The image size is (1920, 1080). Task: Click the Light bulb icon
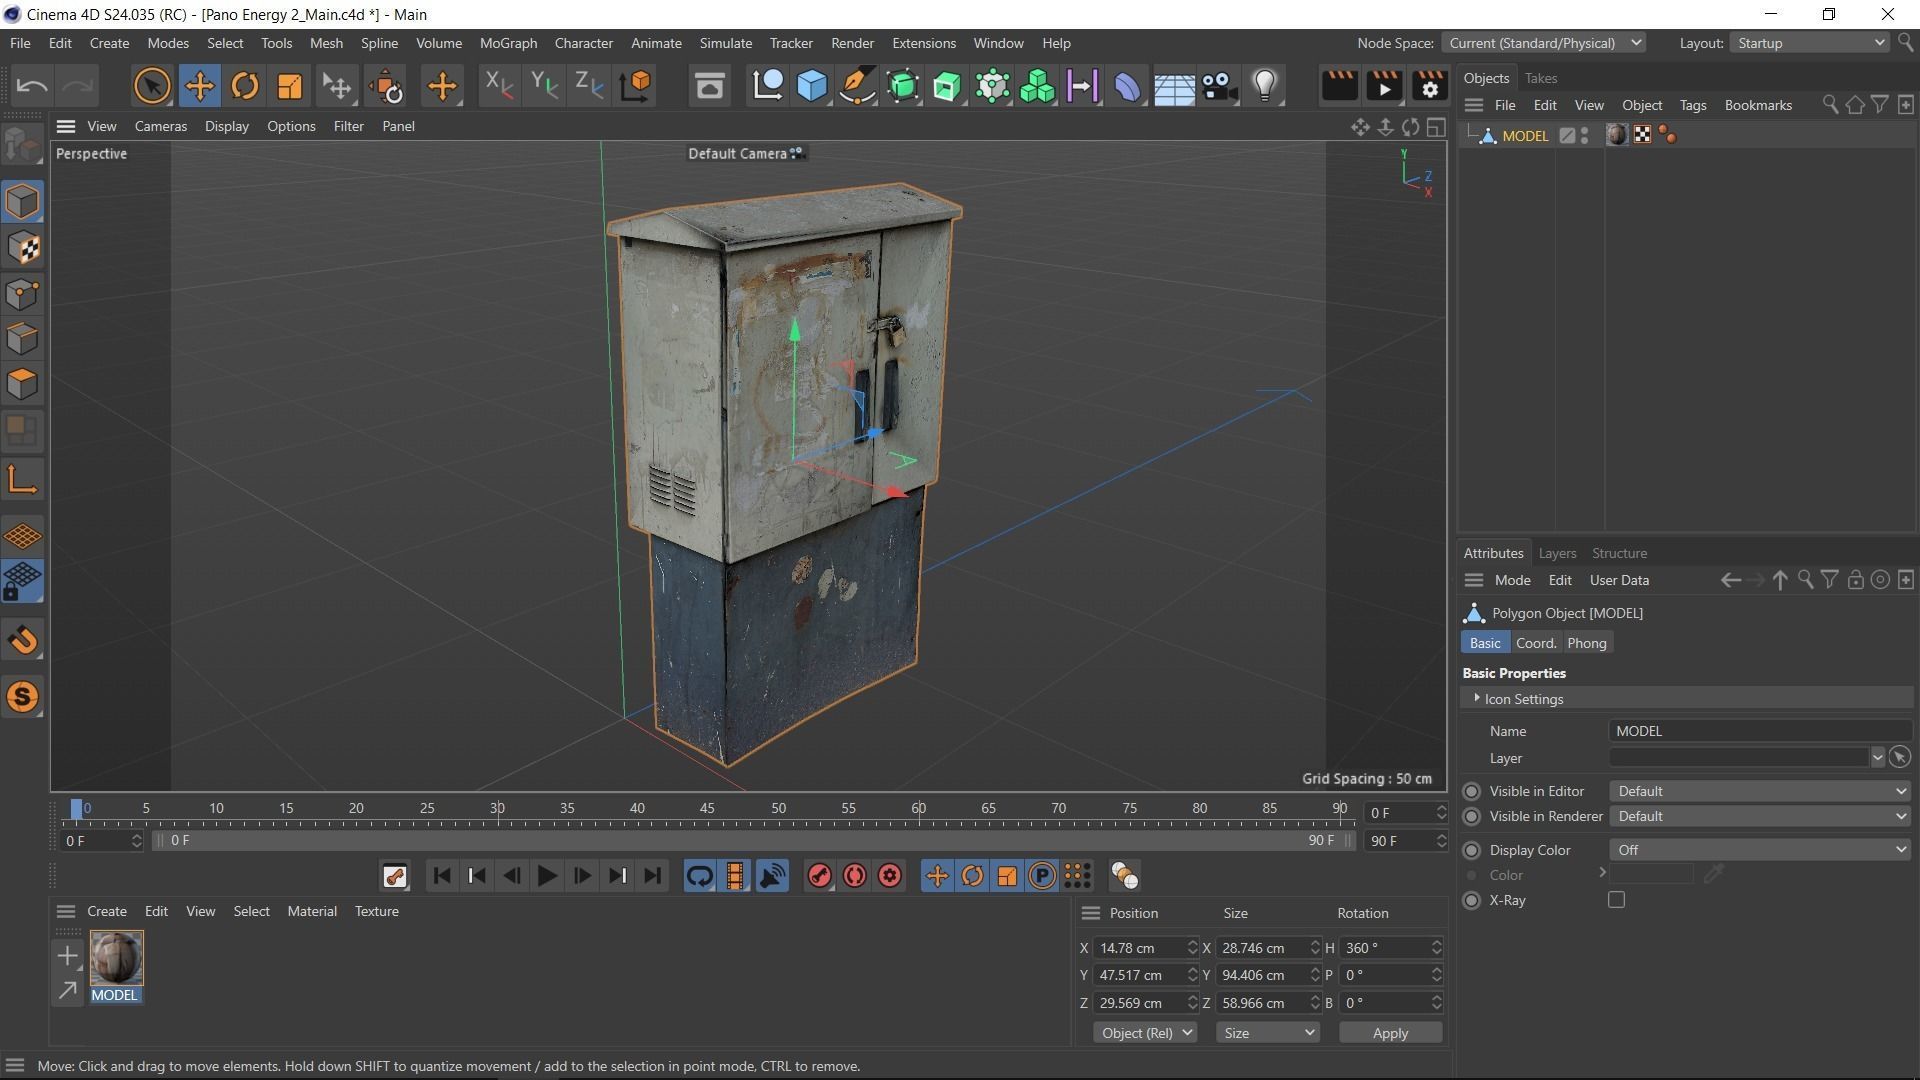point(1265,86)
